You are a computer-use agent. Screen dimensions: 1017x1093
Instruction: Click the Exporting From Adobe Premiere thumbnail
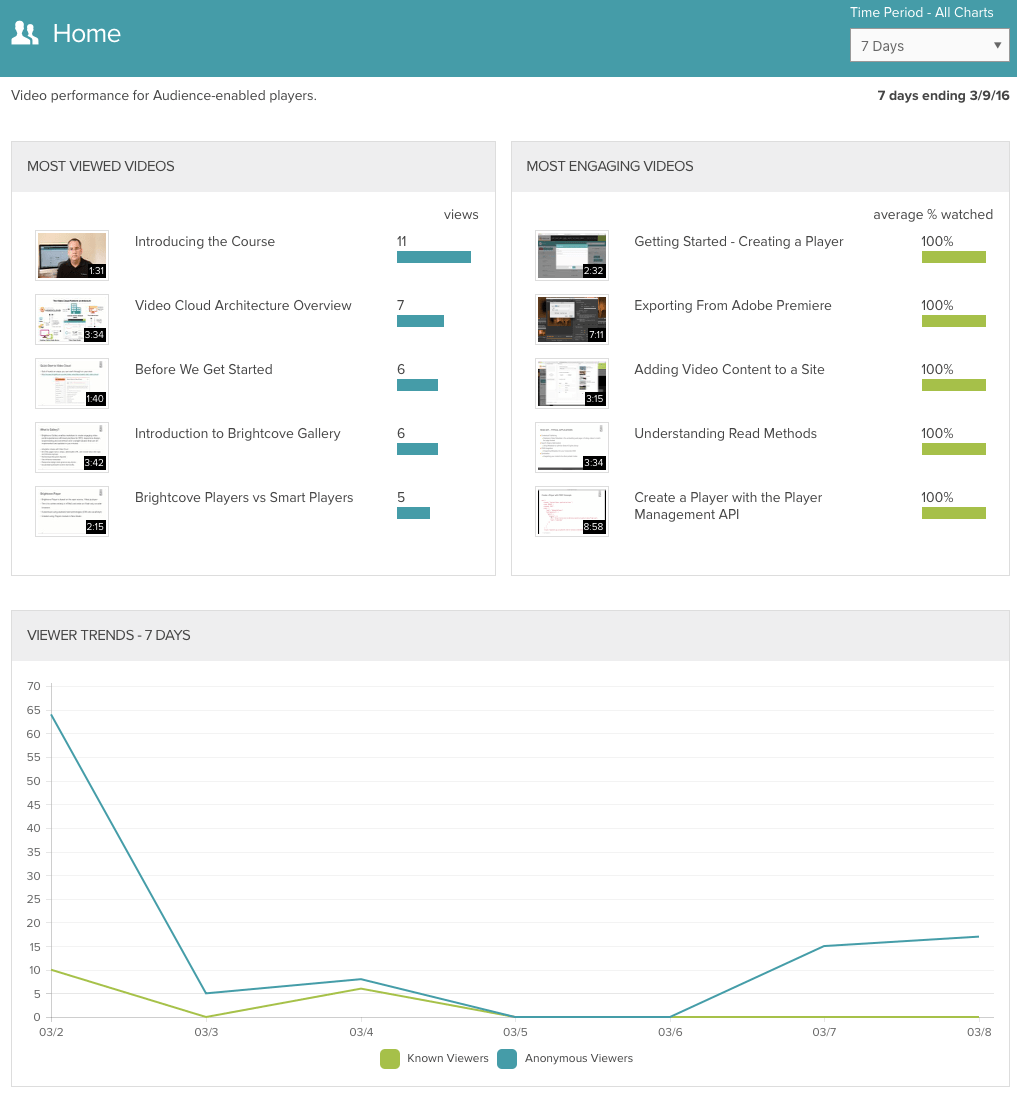coord(571,320)
